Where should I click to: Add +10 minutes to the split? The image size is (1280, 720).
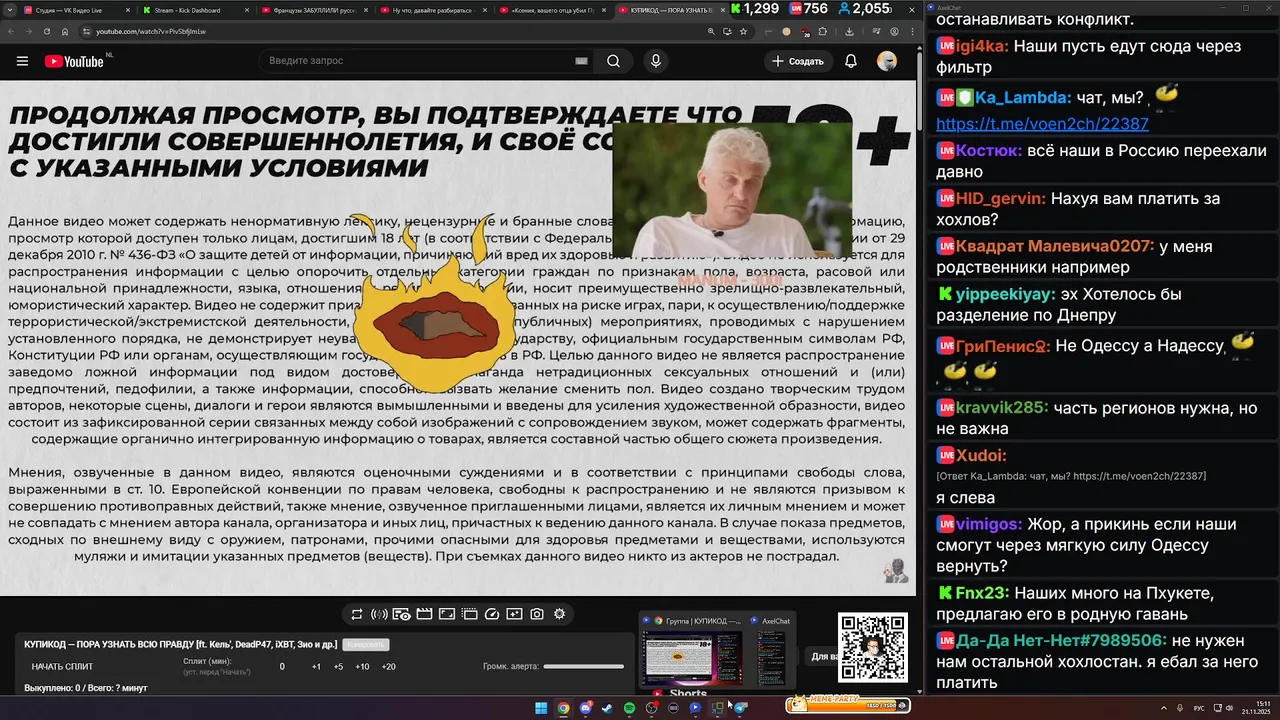(x=362, y=667)
